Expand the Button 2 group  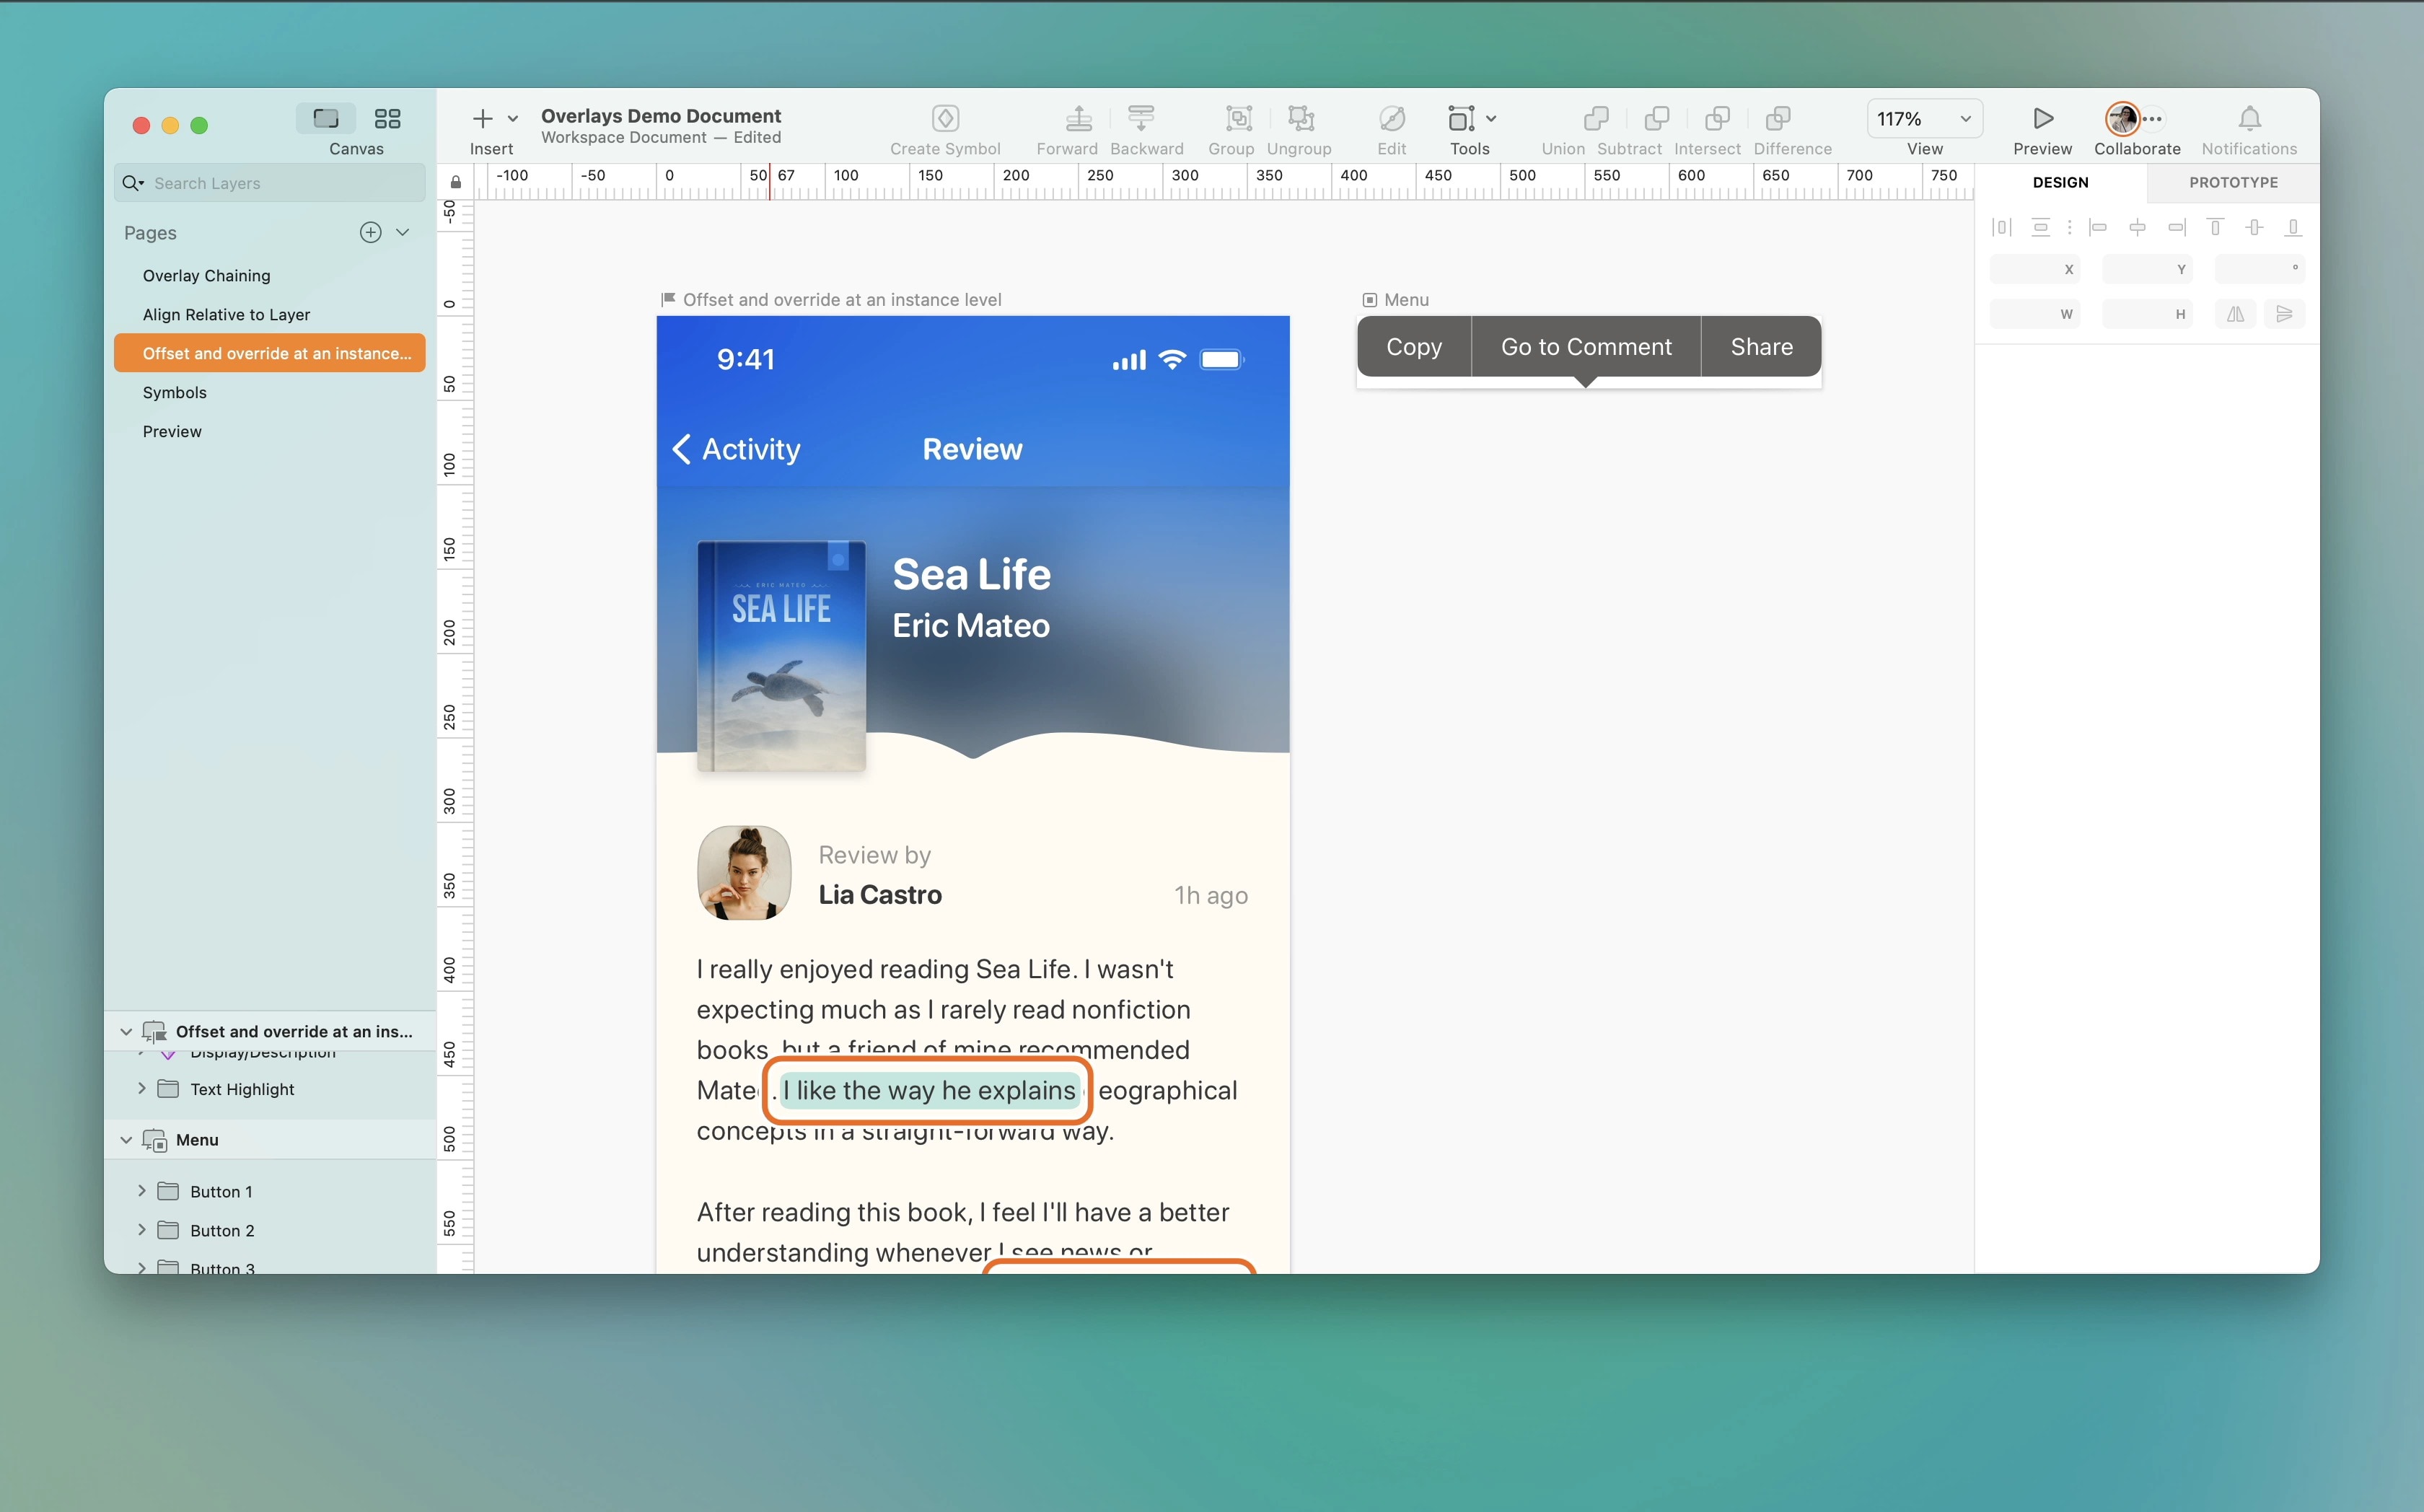click(141, 1230)
